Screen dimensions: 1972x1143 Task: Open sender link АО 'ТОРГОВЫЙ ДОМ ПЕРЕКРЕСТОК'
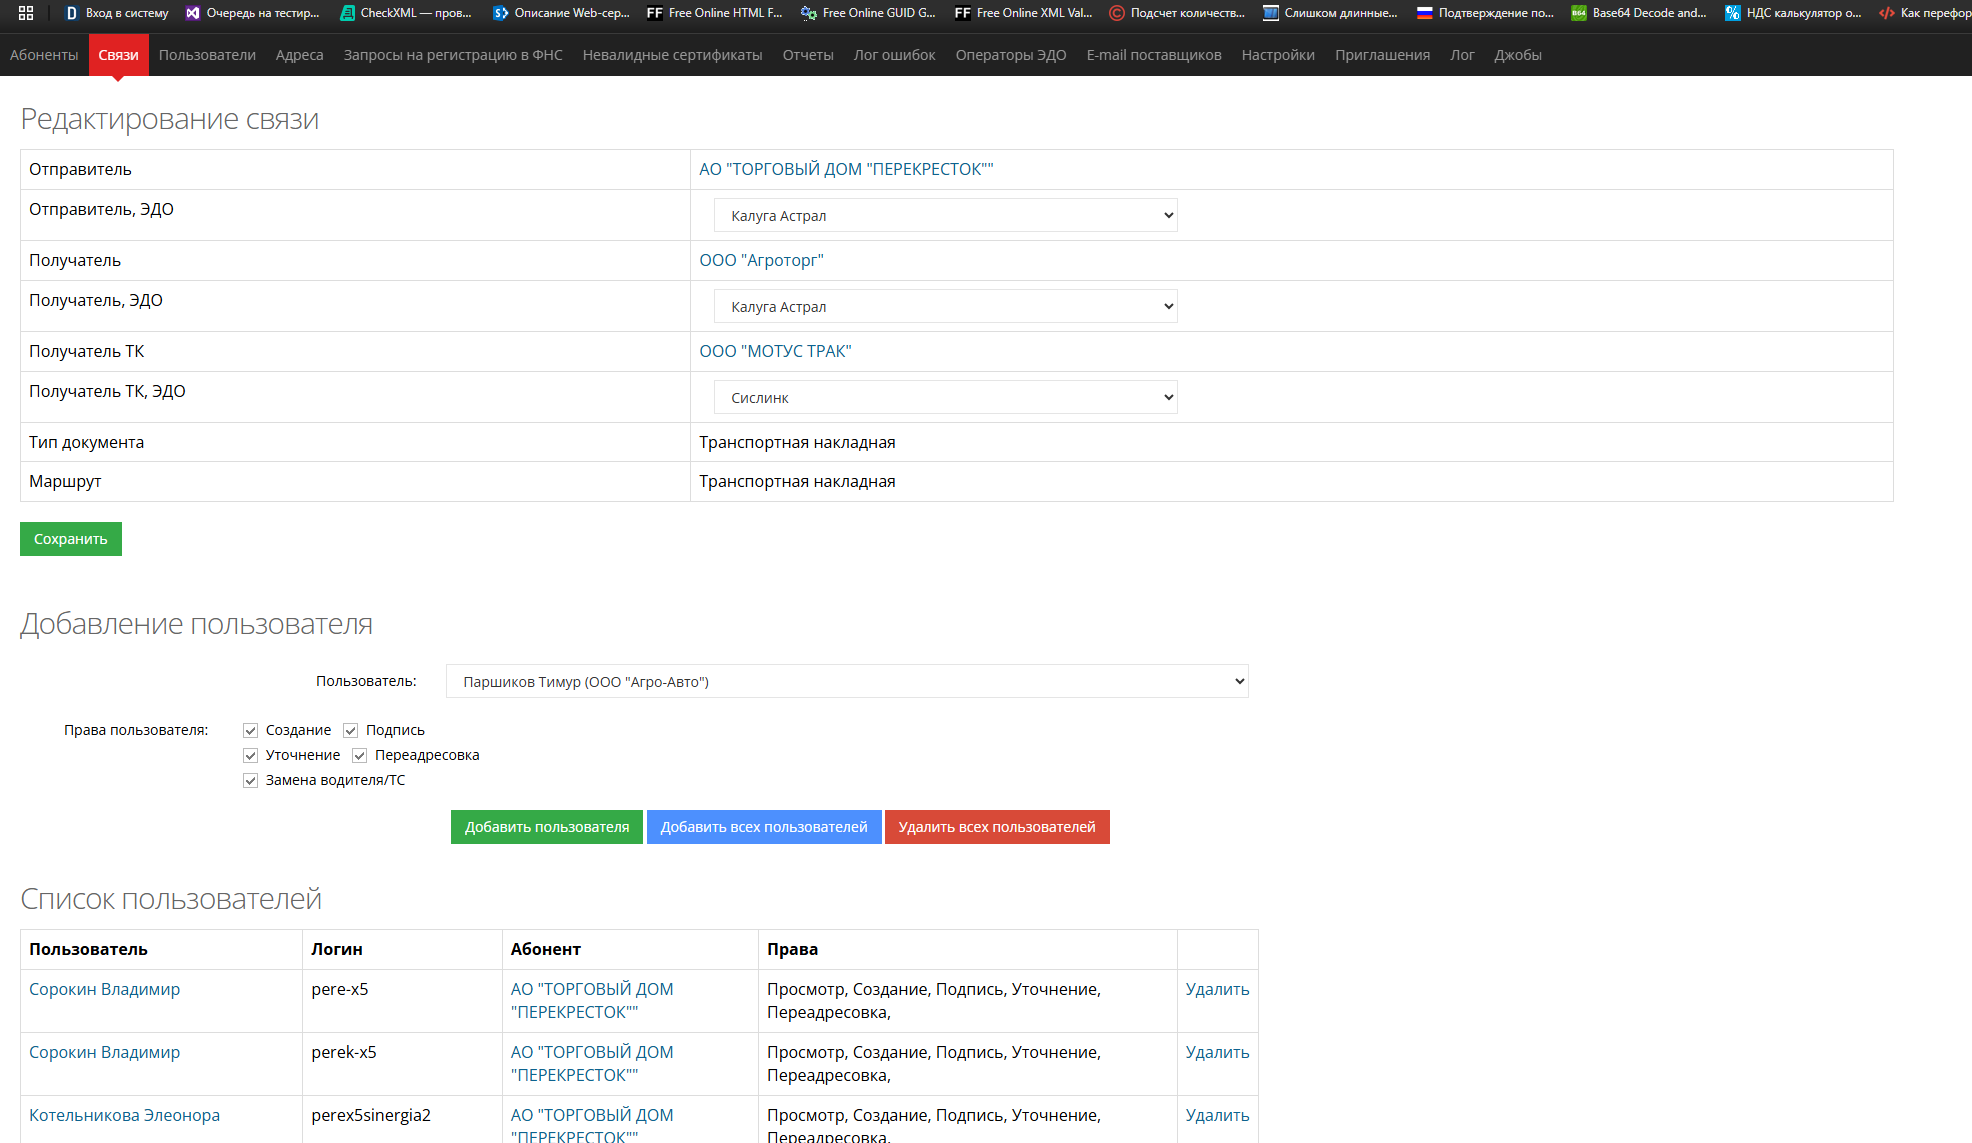[x=846, y=169]
